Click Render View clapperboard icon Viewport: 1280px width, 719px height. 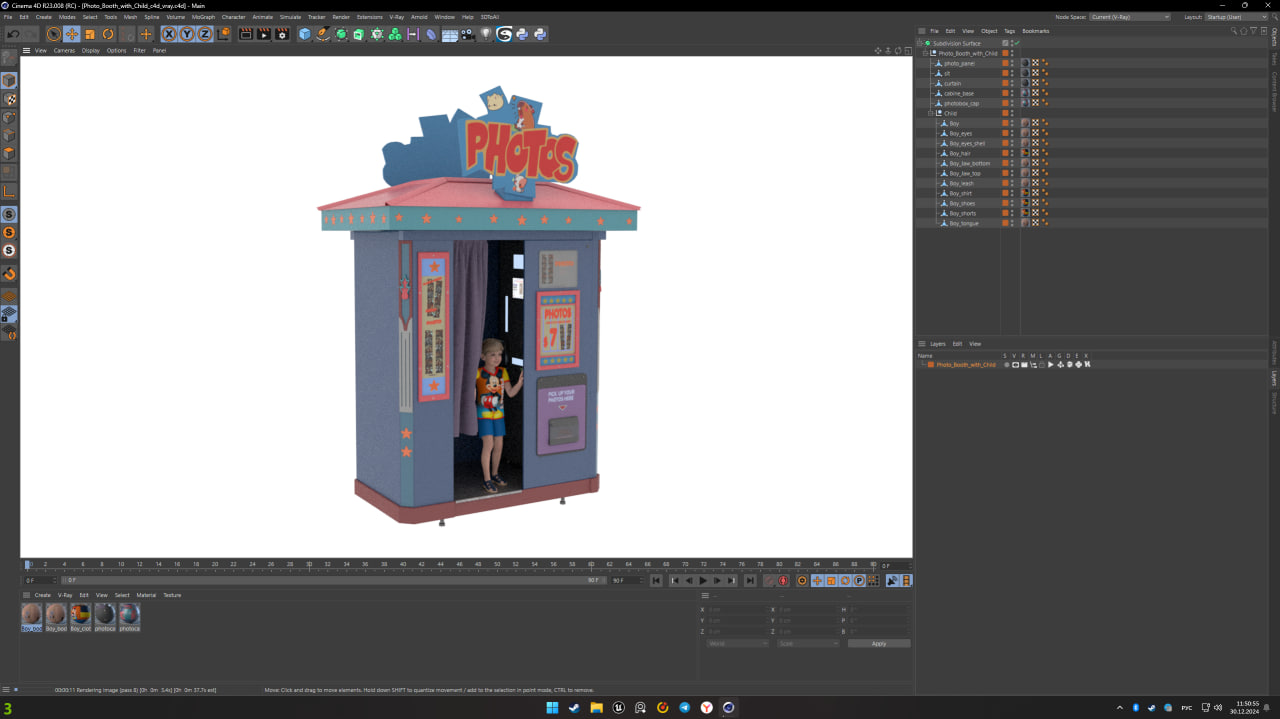(246, 34)
